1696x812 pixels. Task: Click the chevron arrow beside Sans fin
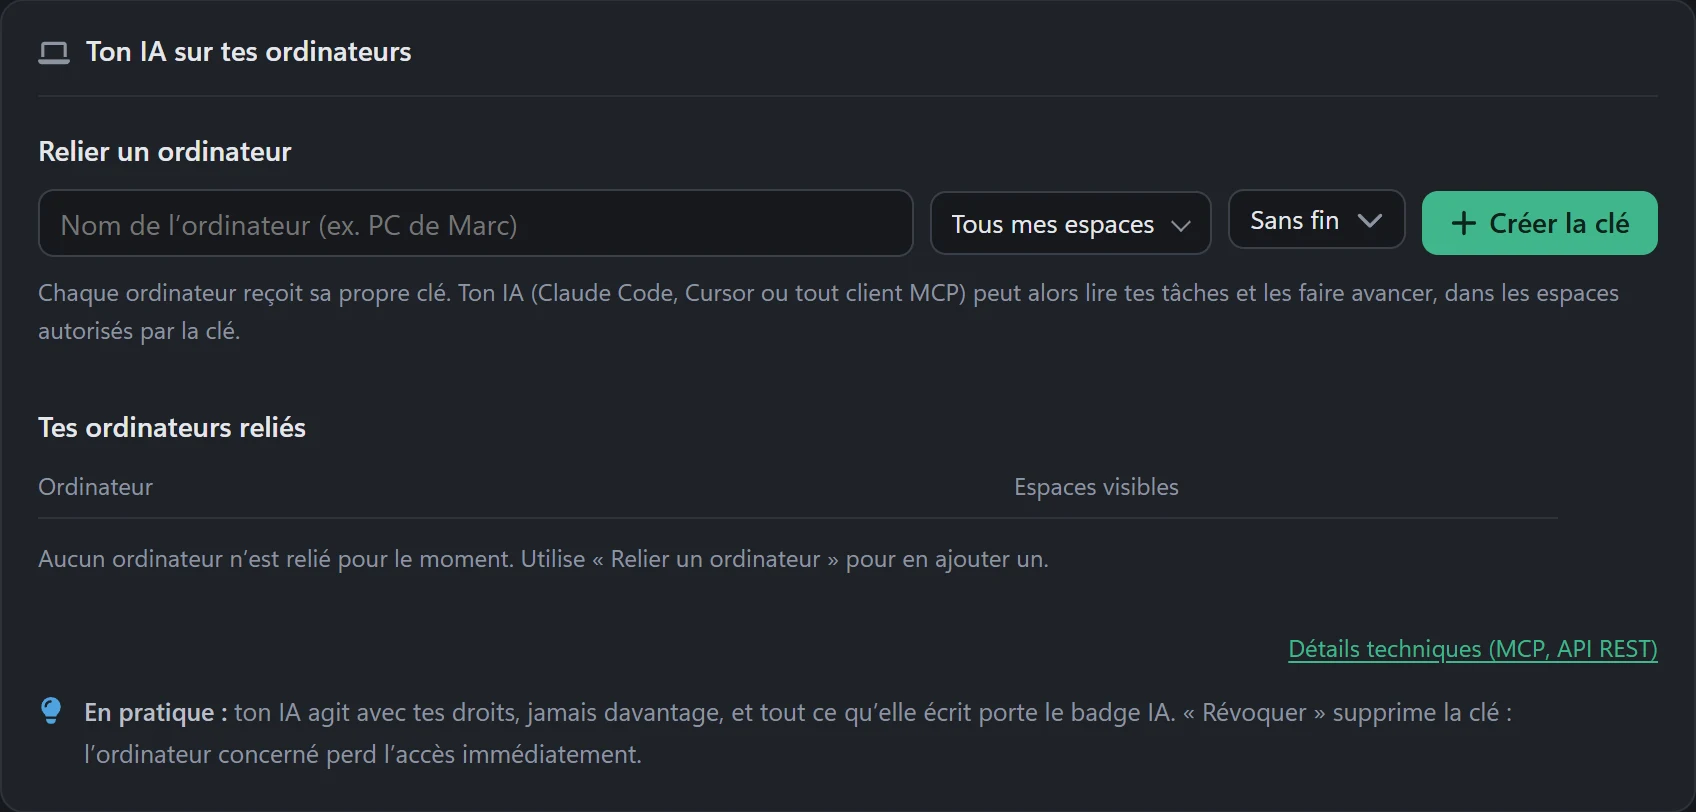tap(1370, 221)
